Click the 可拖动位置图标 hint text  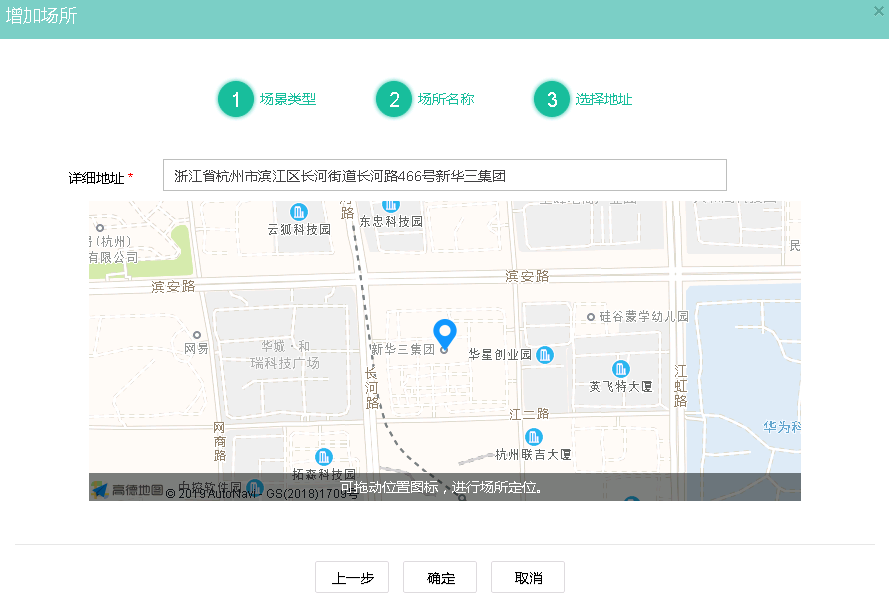click(x=441, y=487)
